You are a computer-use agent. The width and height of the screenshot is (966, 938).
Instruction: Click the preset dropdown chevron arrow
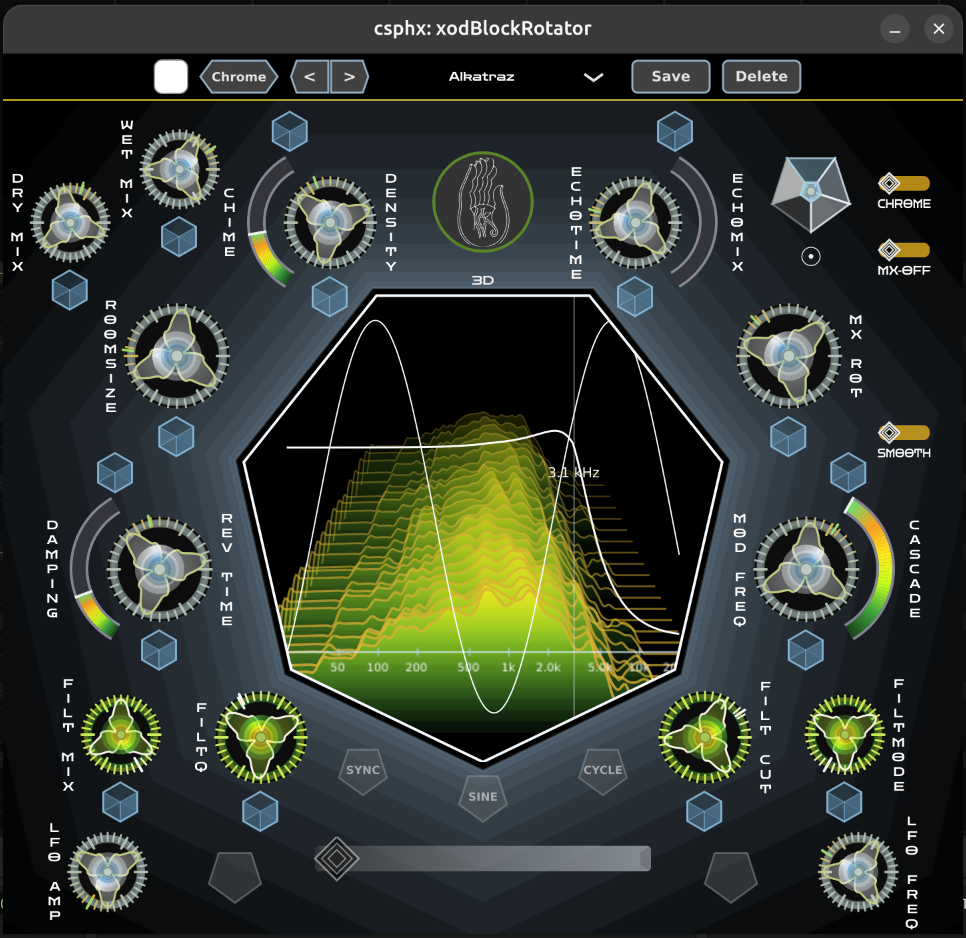[593, 78]
